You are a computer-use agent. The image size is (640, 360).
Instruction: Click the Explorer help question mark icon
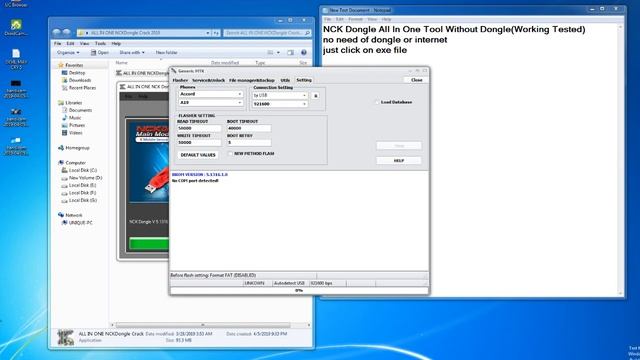click(304, 53)
